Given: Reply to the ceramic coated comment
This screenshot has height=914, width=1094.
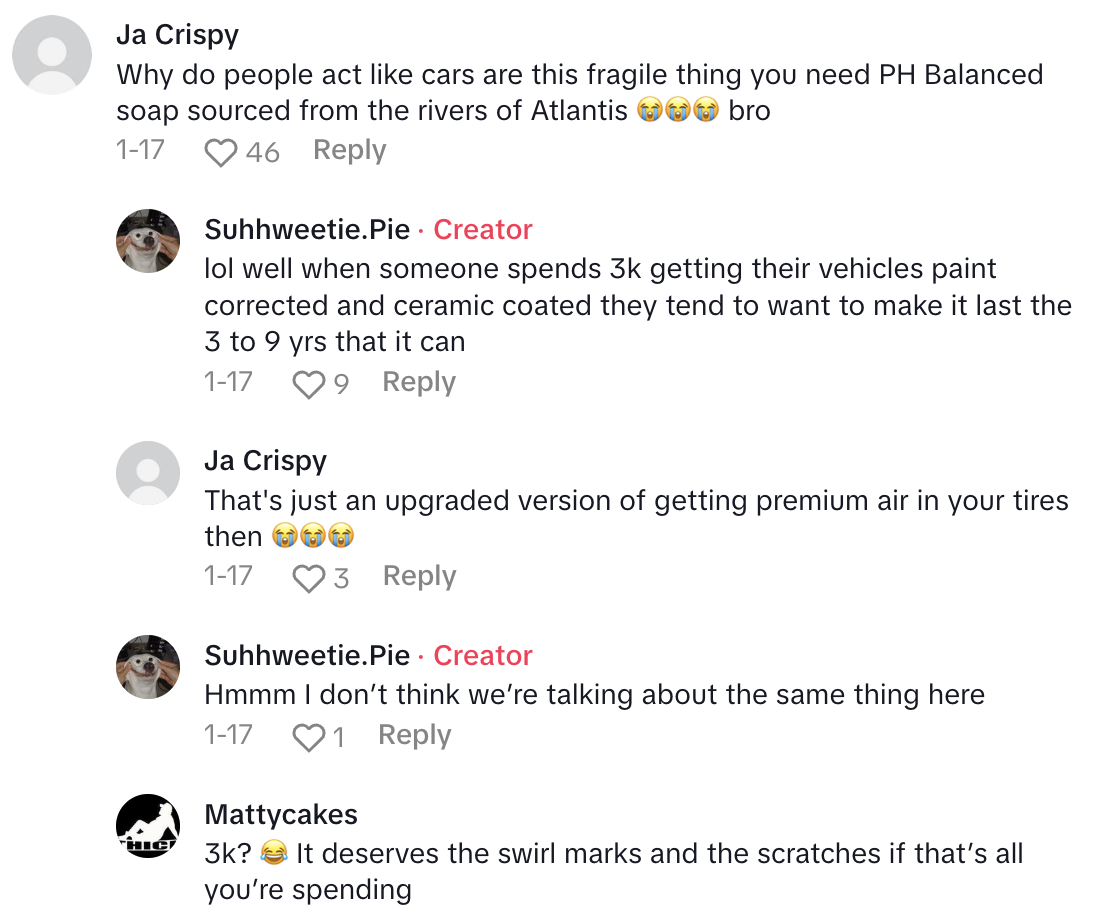Looking at the screenshot, I should [x=419, y=382].
